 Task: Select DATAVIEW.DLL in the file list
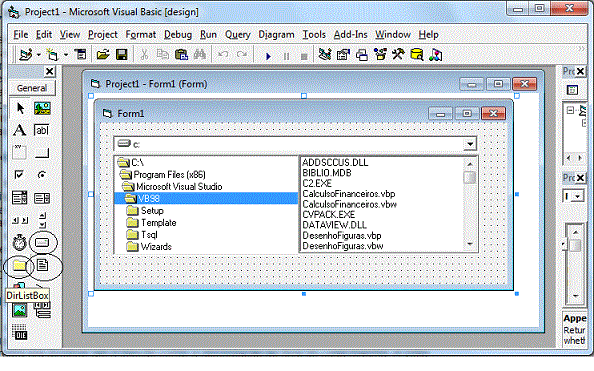[335, 225]
